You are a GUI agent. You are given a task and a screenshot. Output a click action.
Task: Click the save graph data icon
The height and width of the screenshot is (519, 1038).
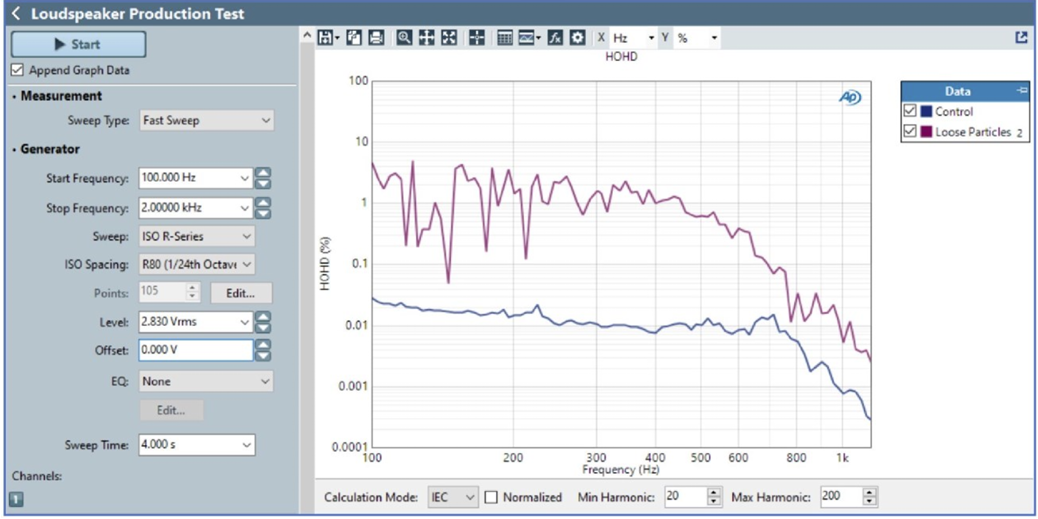(x=325, y=38)
